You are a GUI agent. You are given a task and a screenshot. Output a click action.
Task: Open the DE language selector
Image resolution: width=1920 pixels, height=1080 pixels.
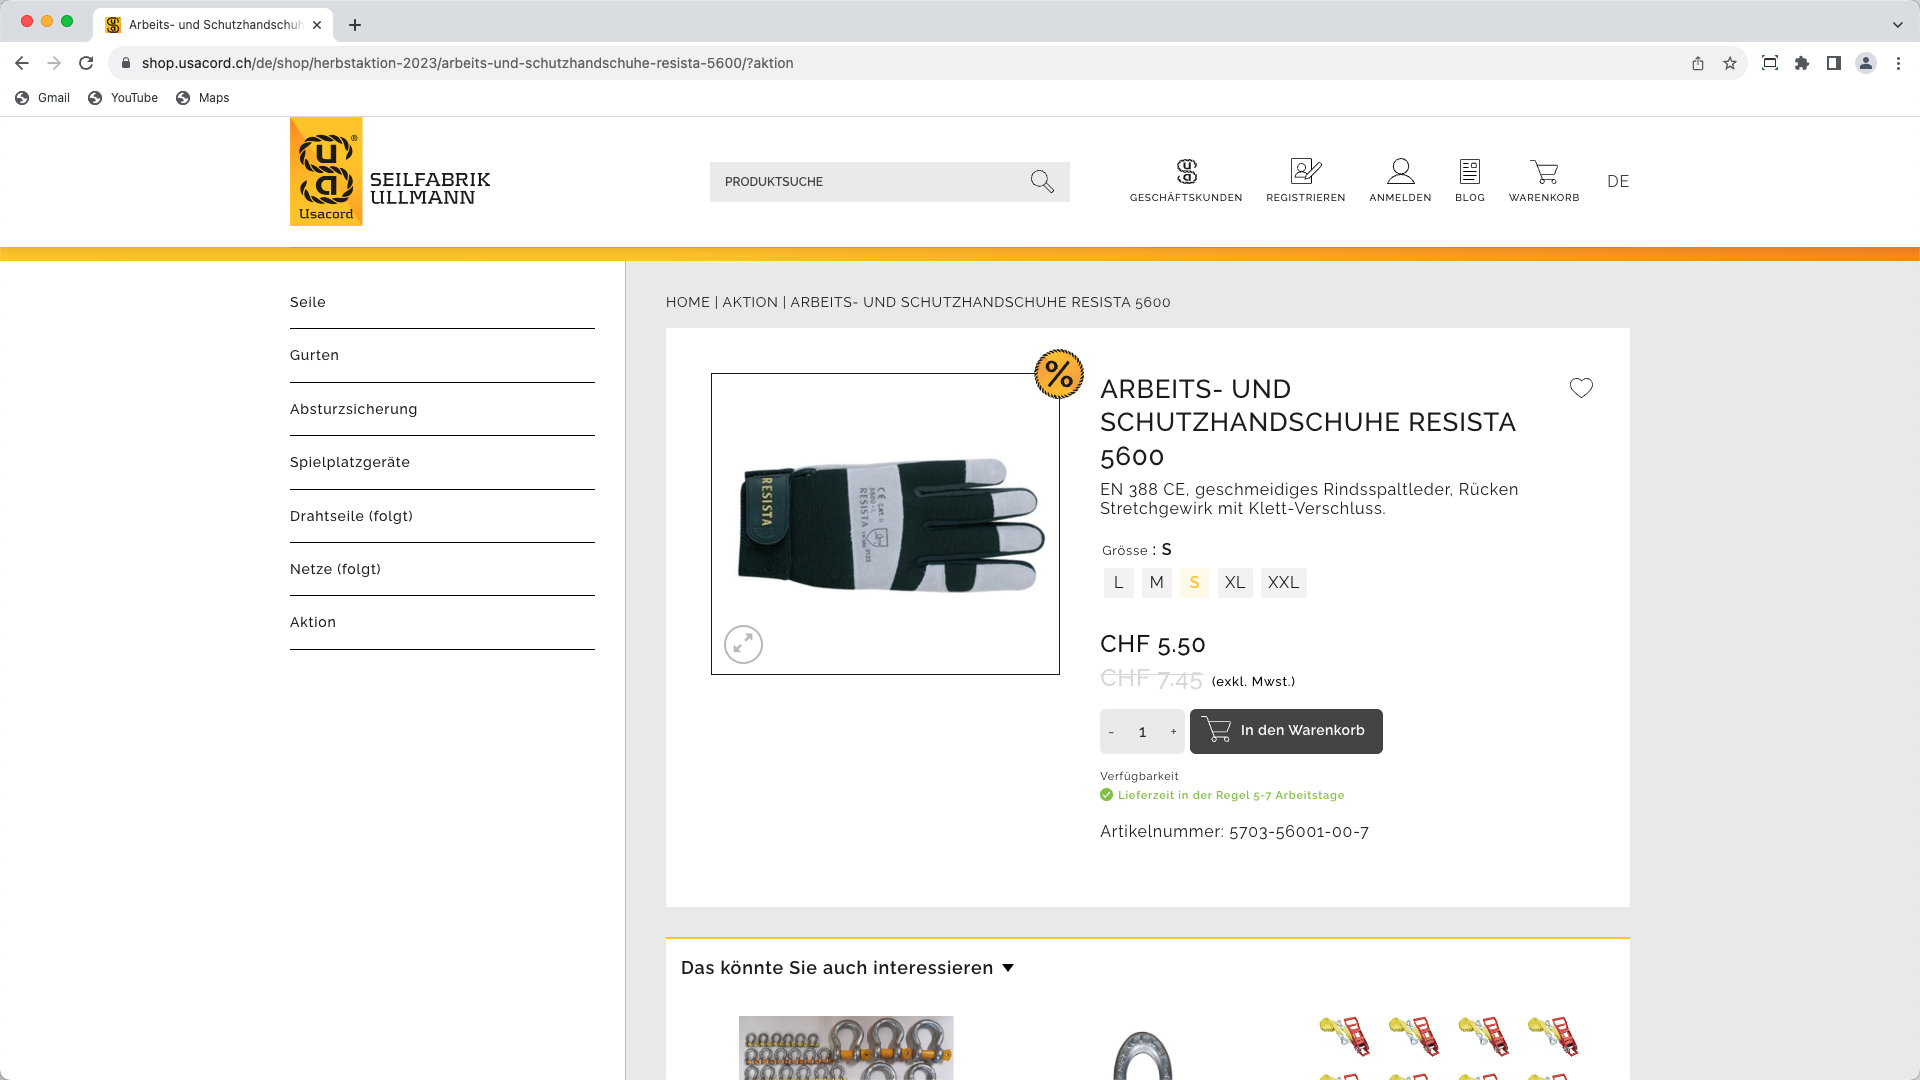pos(1617,181)
